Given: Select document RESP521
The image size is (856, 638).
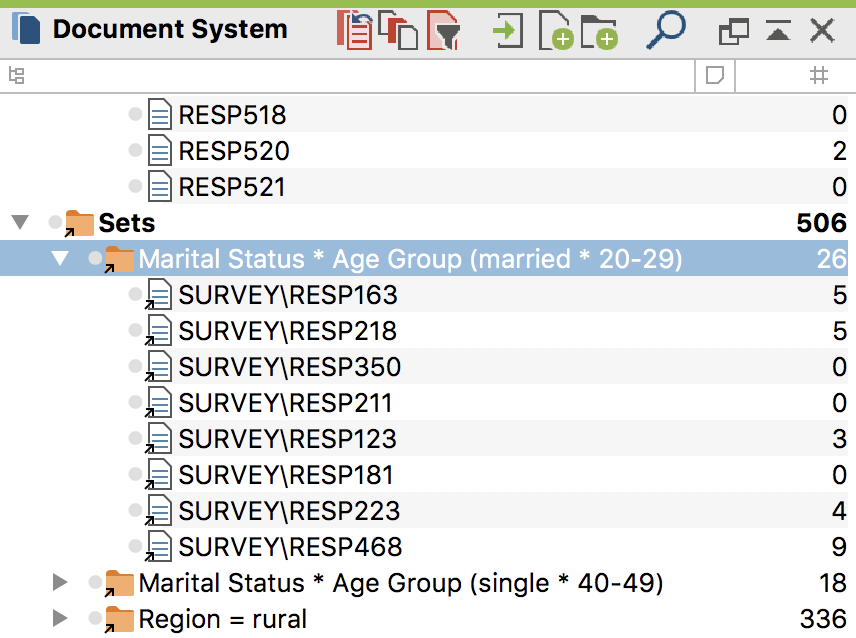Looking at the screenshot, I should [232, 187].
